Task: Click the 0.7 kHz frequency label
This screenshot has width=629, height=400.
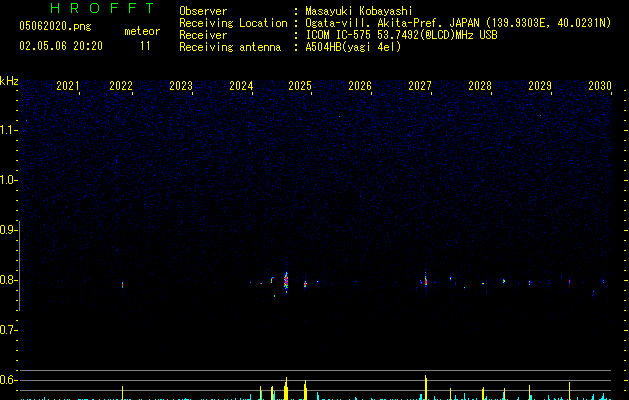Action: [8, 330]
